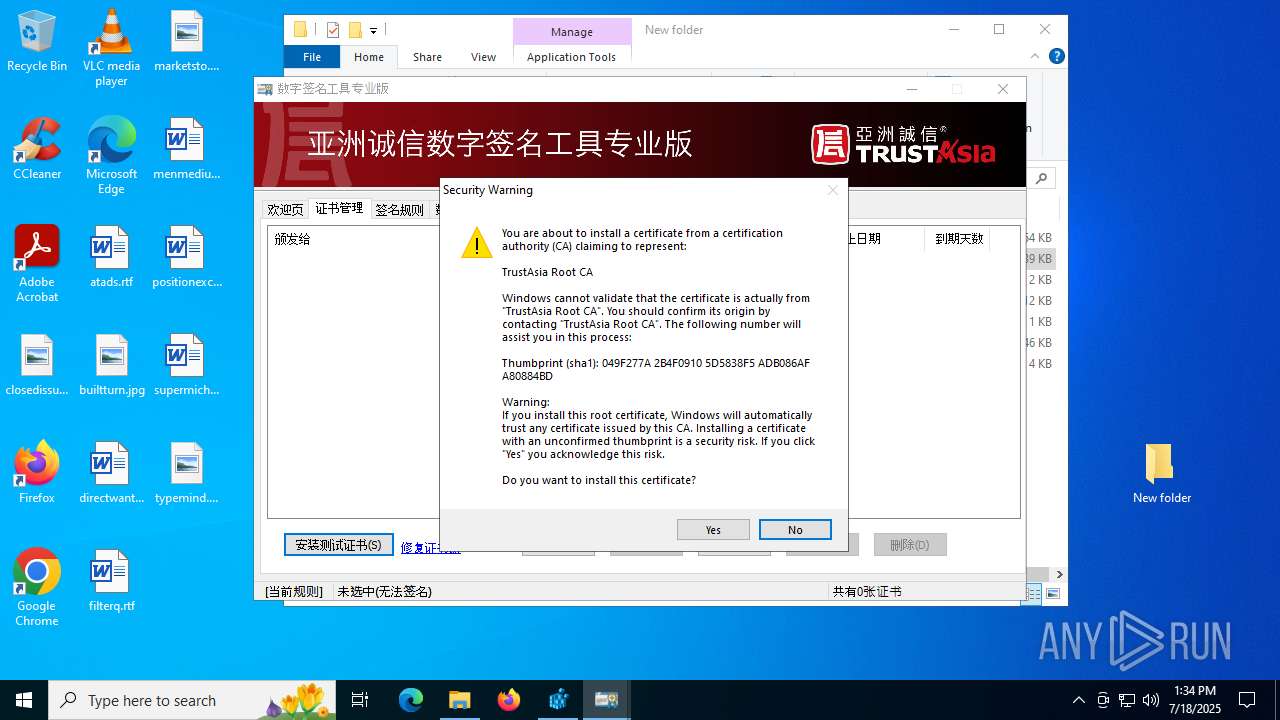Click the disabled 删除(D) button
This screenshot has height=720, width=1280.
(x=910, y=545)
